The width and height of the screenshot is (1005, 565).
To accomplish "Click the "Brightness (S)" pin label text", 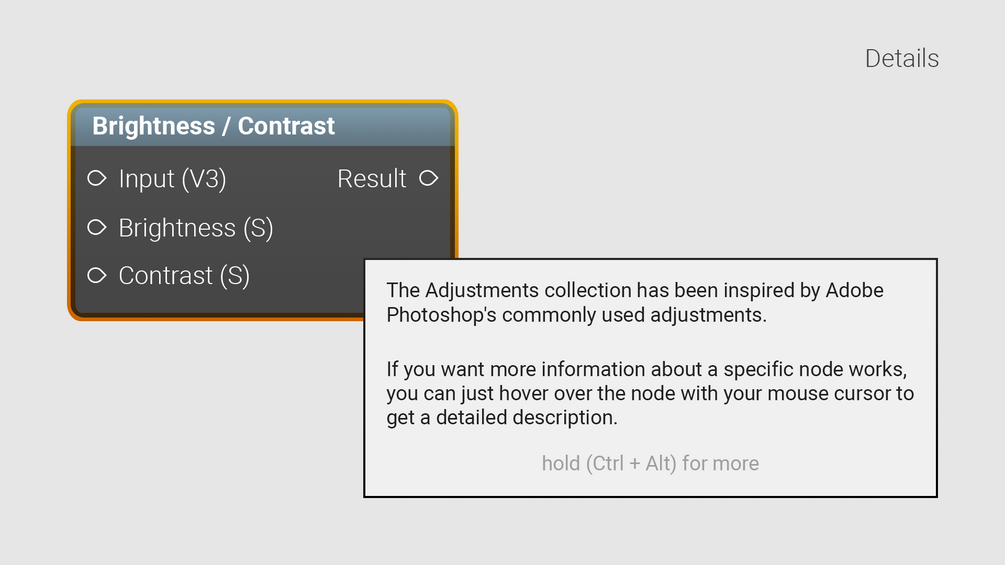I will 195,228.
